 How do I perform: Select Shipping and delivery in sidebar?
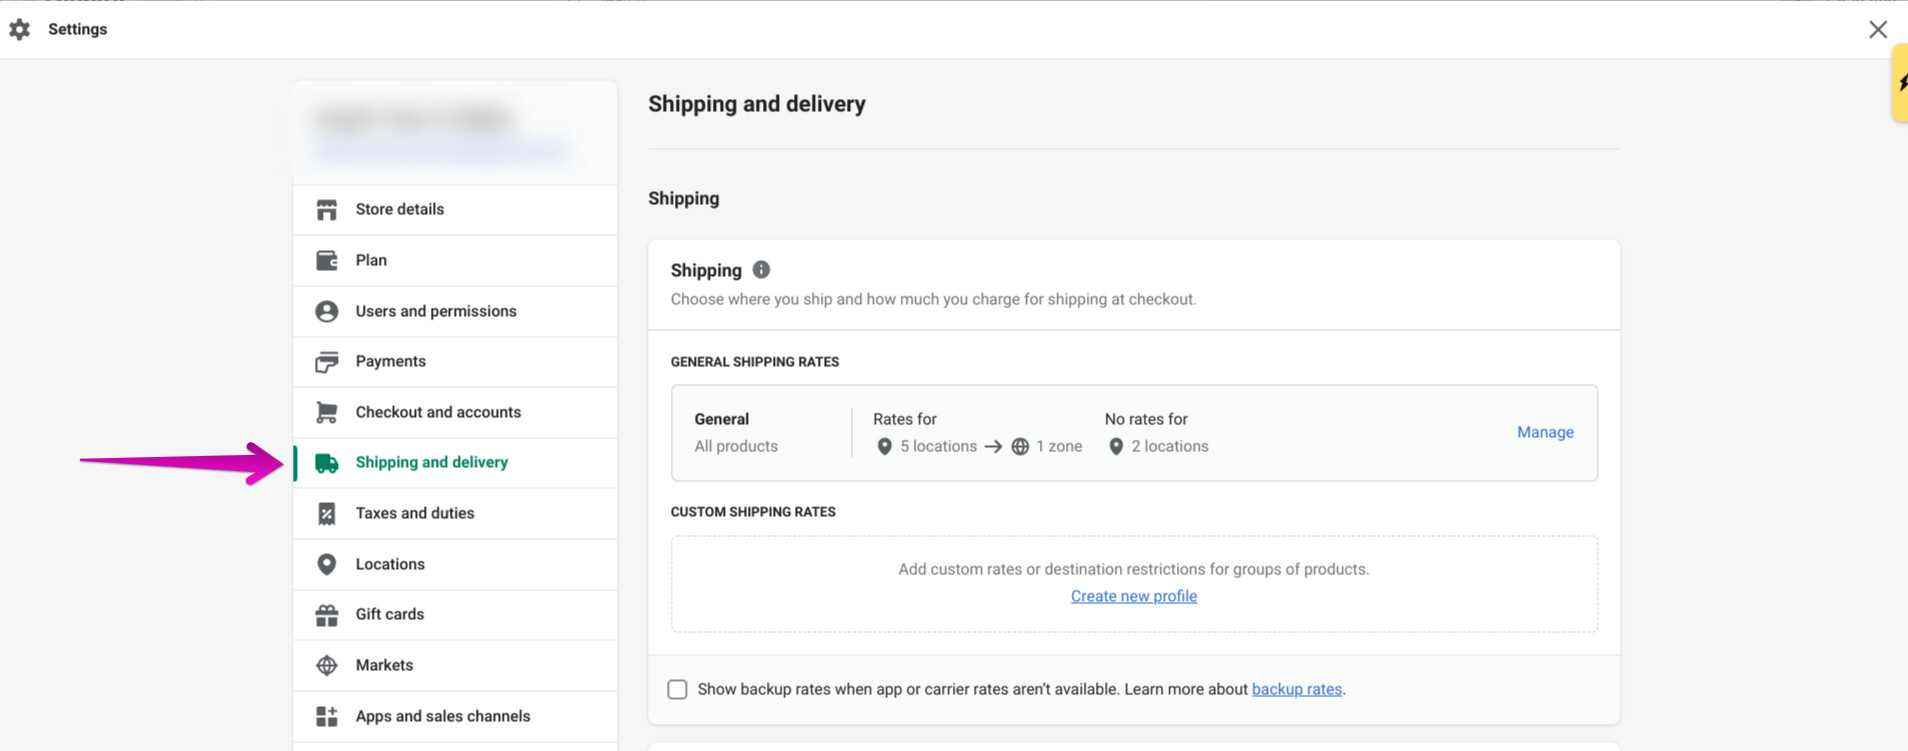[431, 463]
